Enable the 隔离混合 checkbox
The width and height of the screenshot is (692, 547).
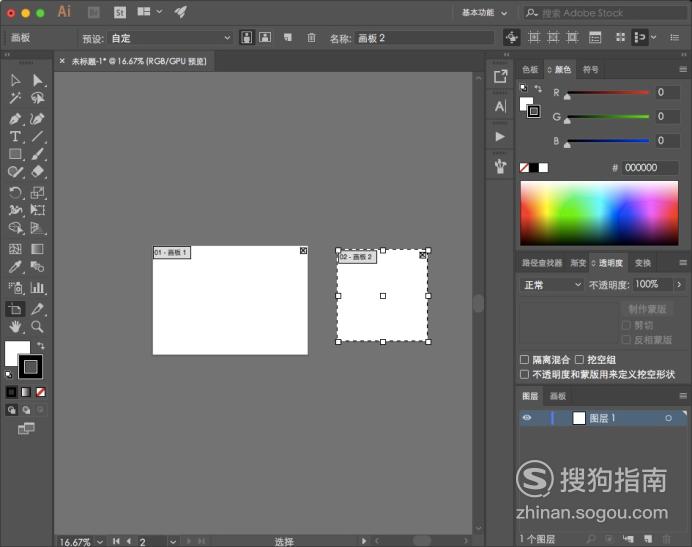pos(524,360)
